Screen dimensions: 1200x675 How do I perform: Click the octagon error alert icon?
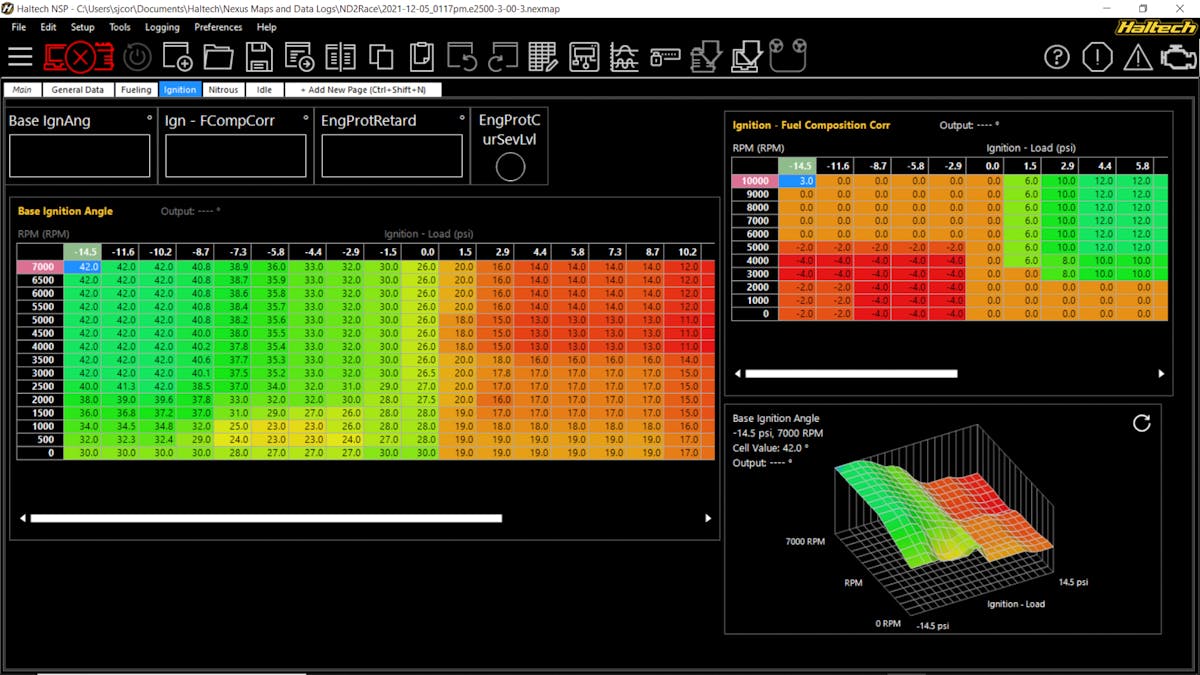click(1097, 57)
